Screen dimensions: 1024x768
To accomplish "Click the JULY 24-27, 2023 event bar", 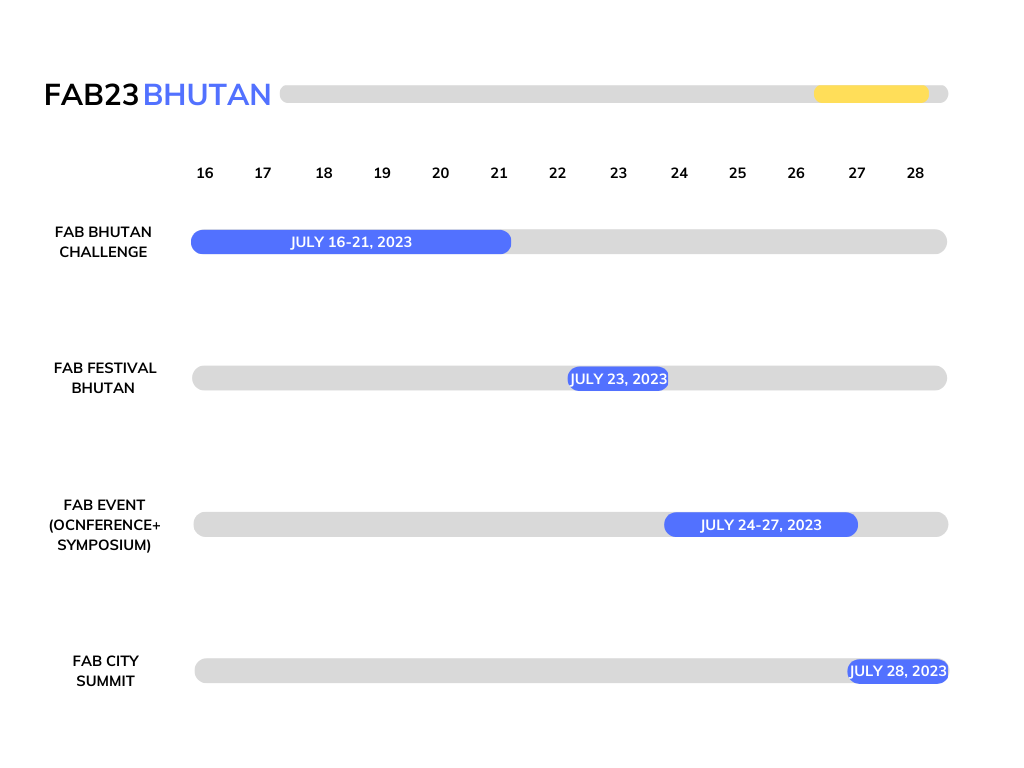I will [x=761, y=524].
